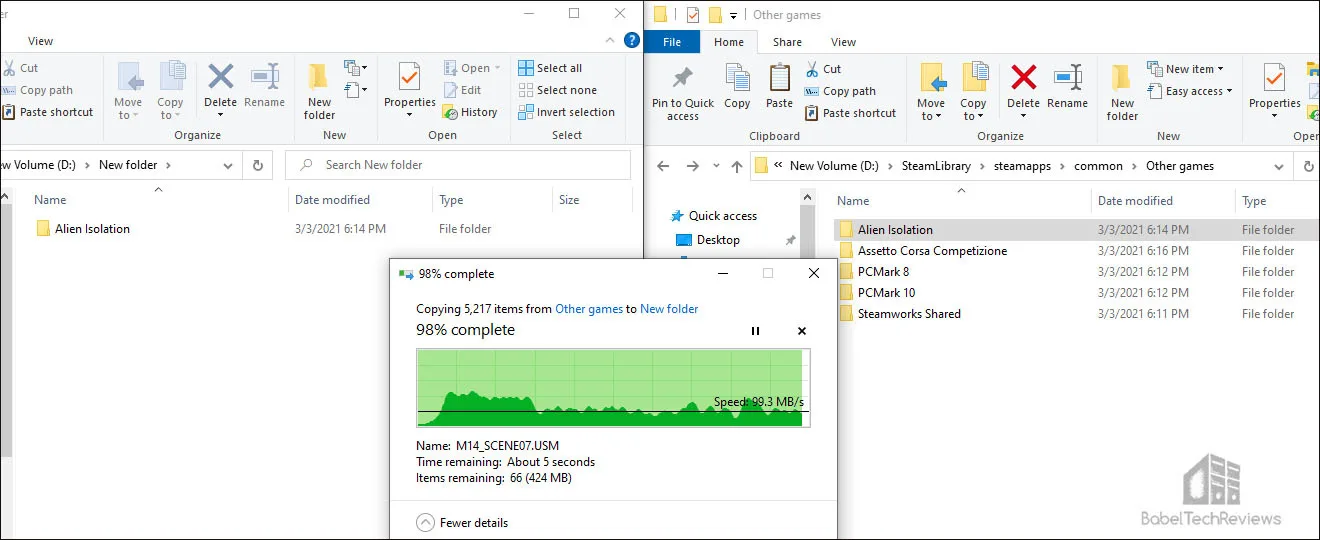The image size is (1320, 540).
Task: Click common in the right window breadcrumb
Action: coord(1098,166)
